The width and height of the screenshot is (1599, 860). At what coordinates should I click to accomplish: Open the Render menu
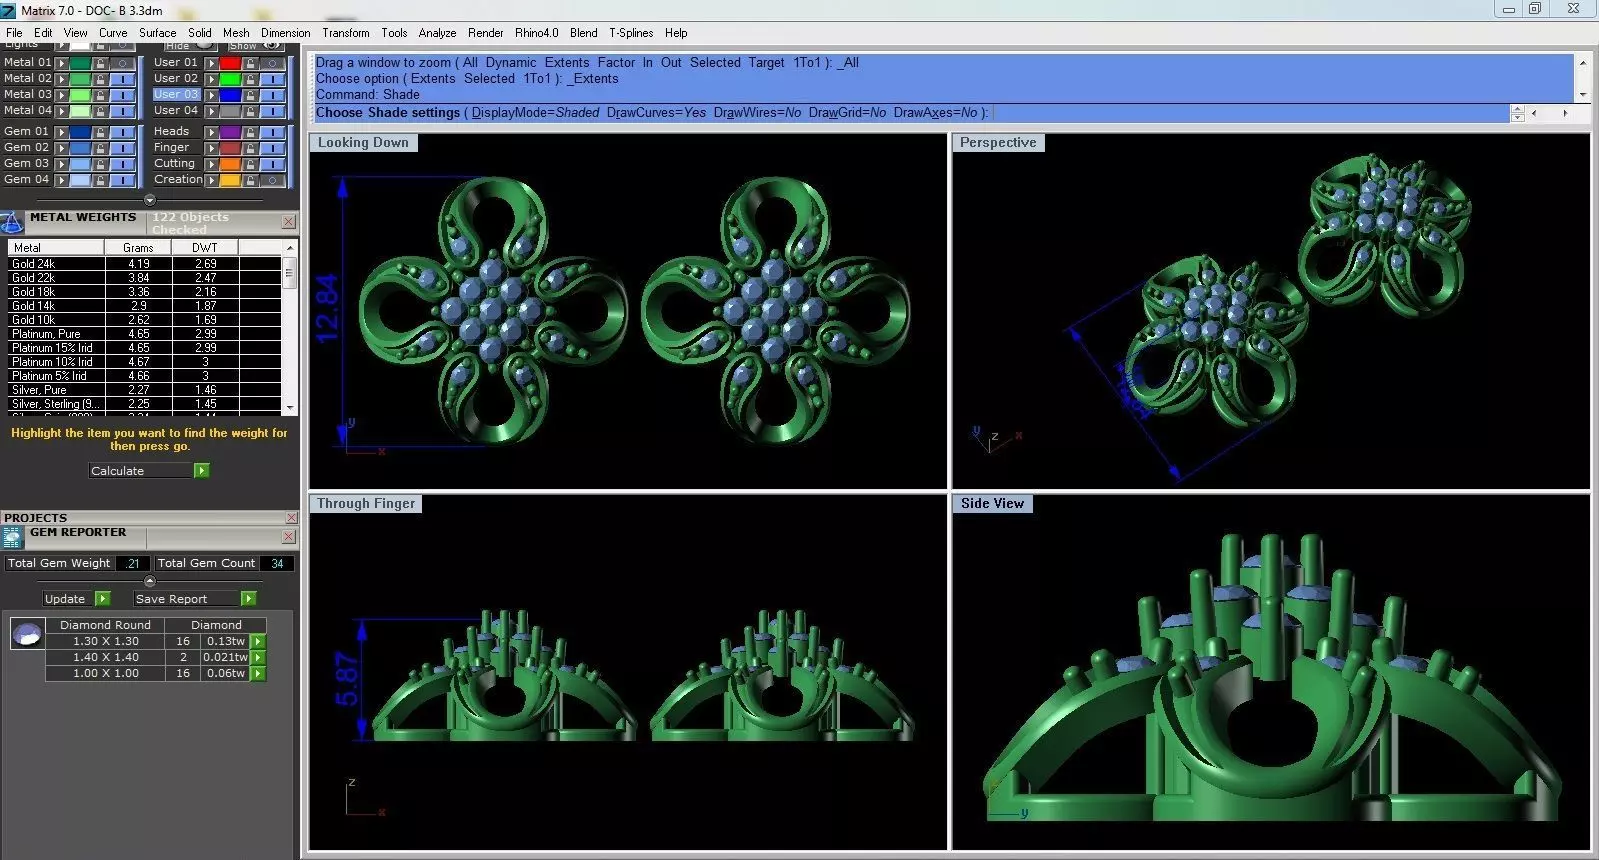[x=486, y=33]
